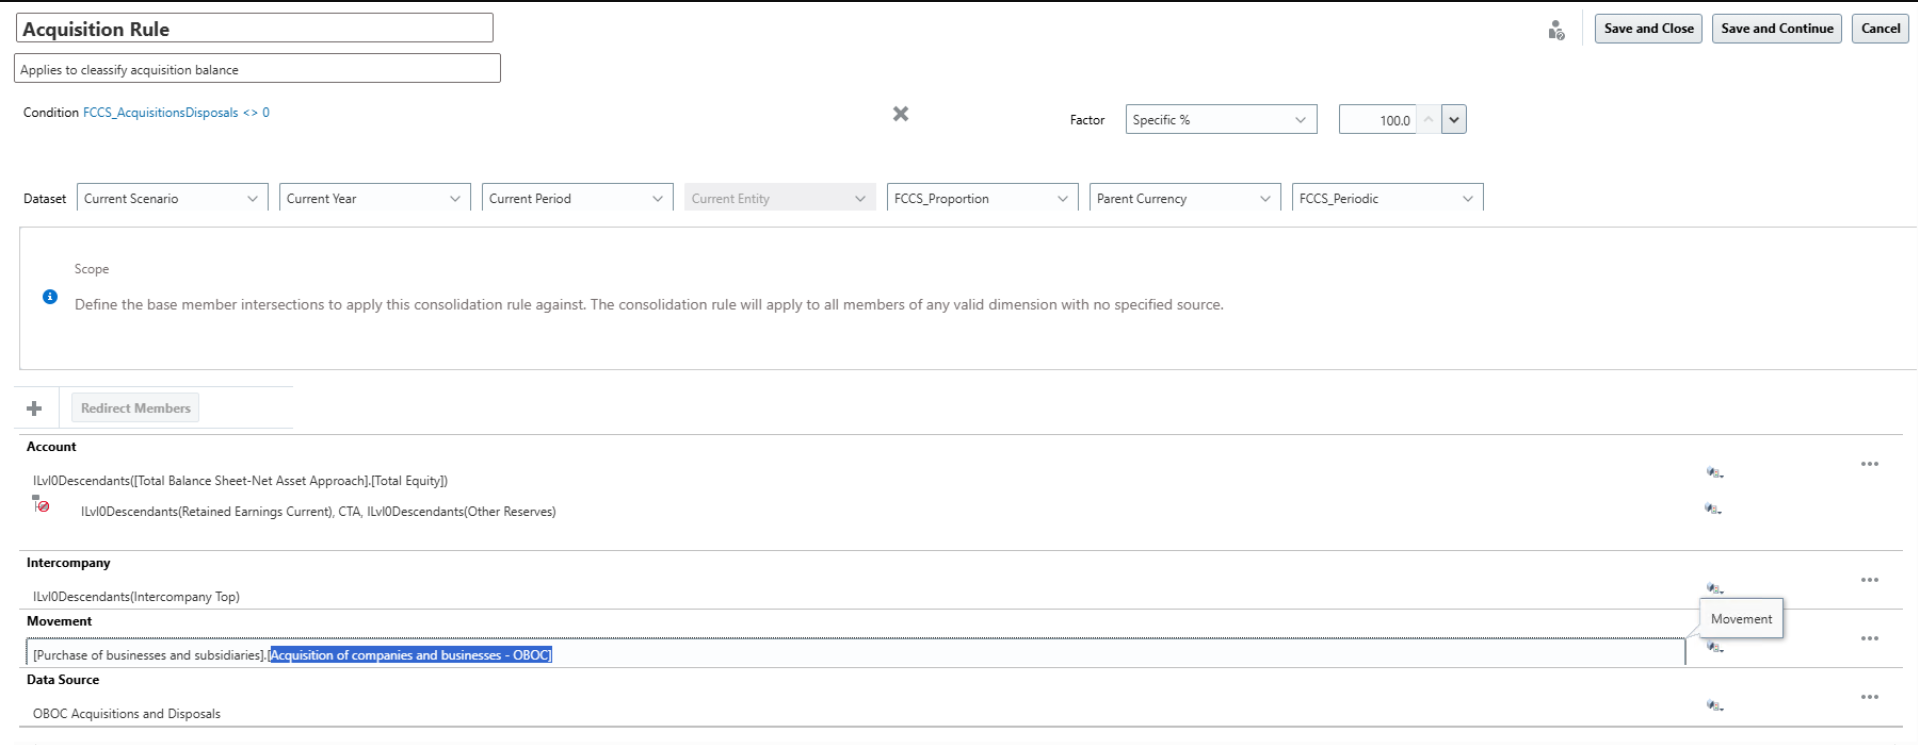
Task: Click the exclusion icon before Retained Earnings Current
Action: click(x=41, y=504)
